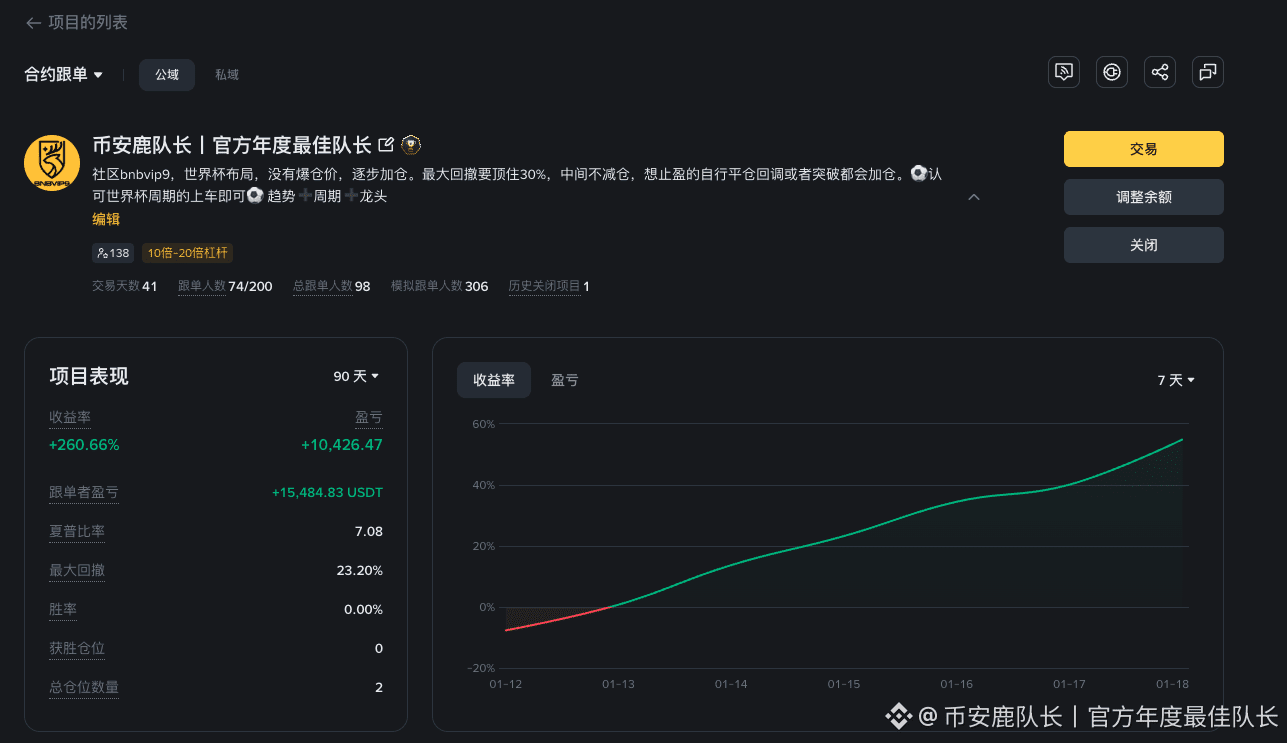Click the 10倍-20倍杠杆 leverage tag

pyautogui.click(x=187, y=253)
